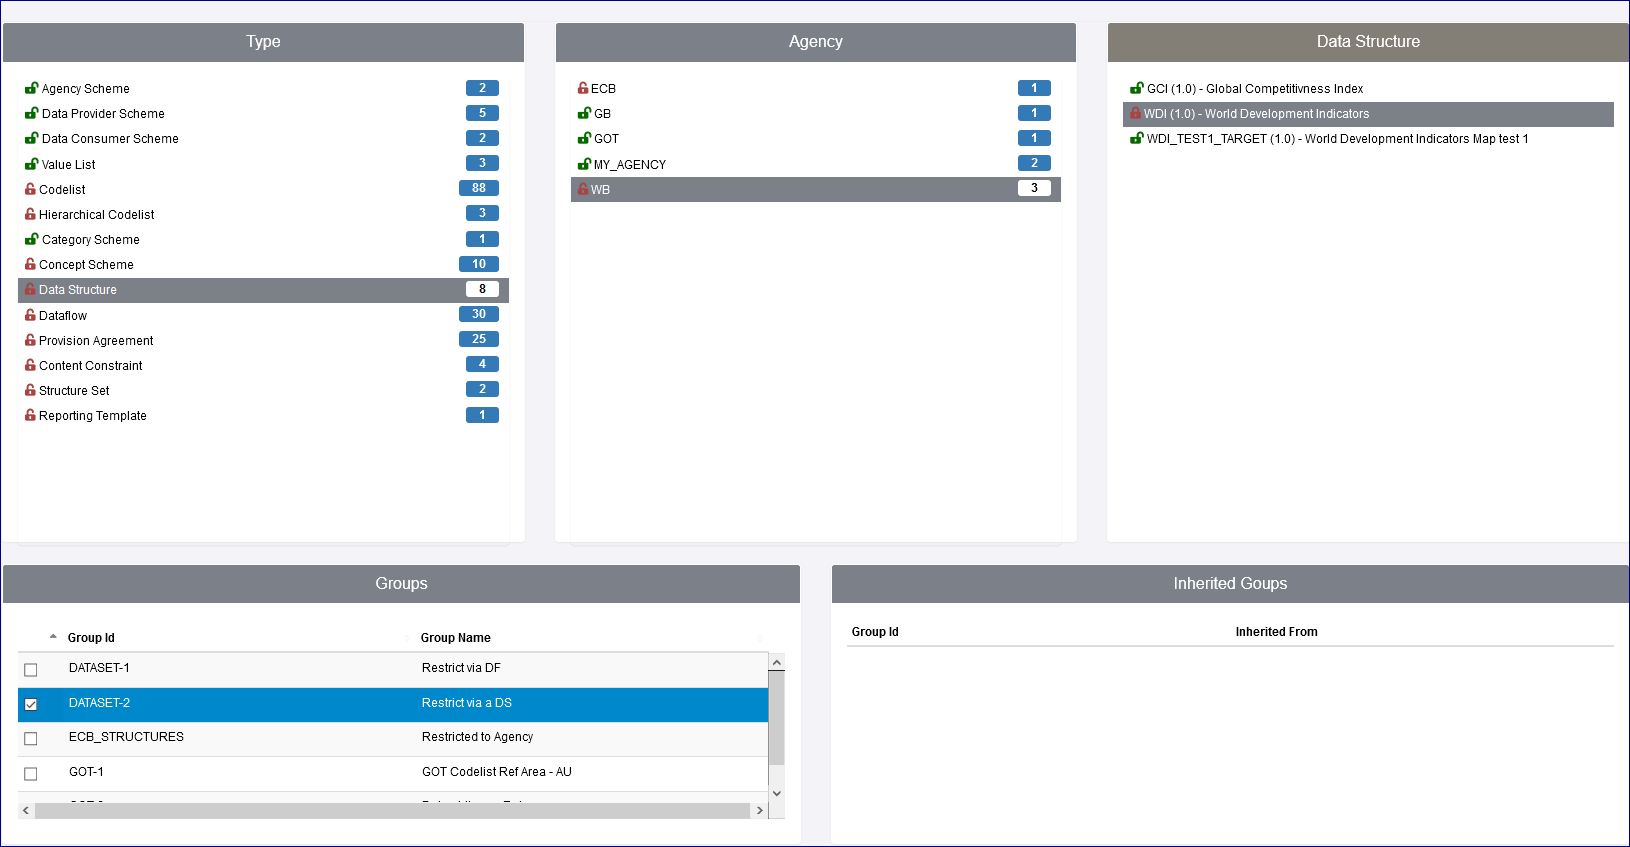
Task: Select the Provision Agreement type
Action: point(96,341)
